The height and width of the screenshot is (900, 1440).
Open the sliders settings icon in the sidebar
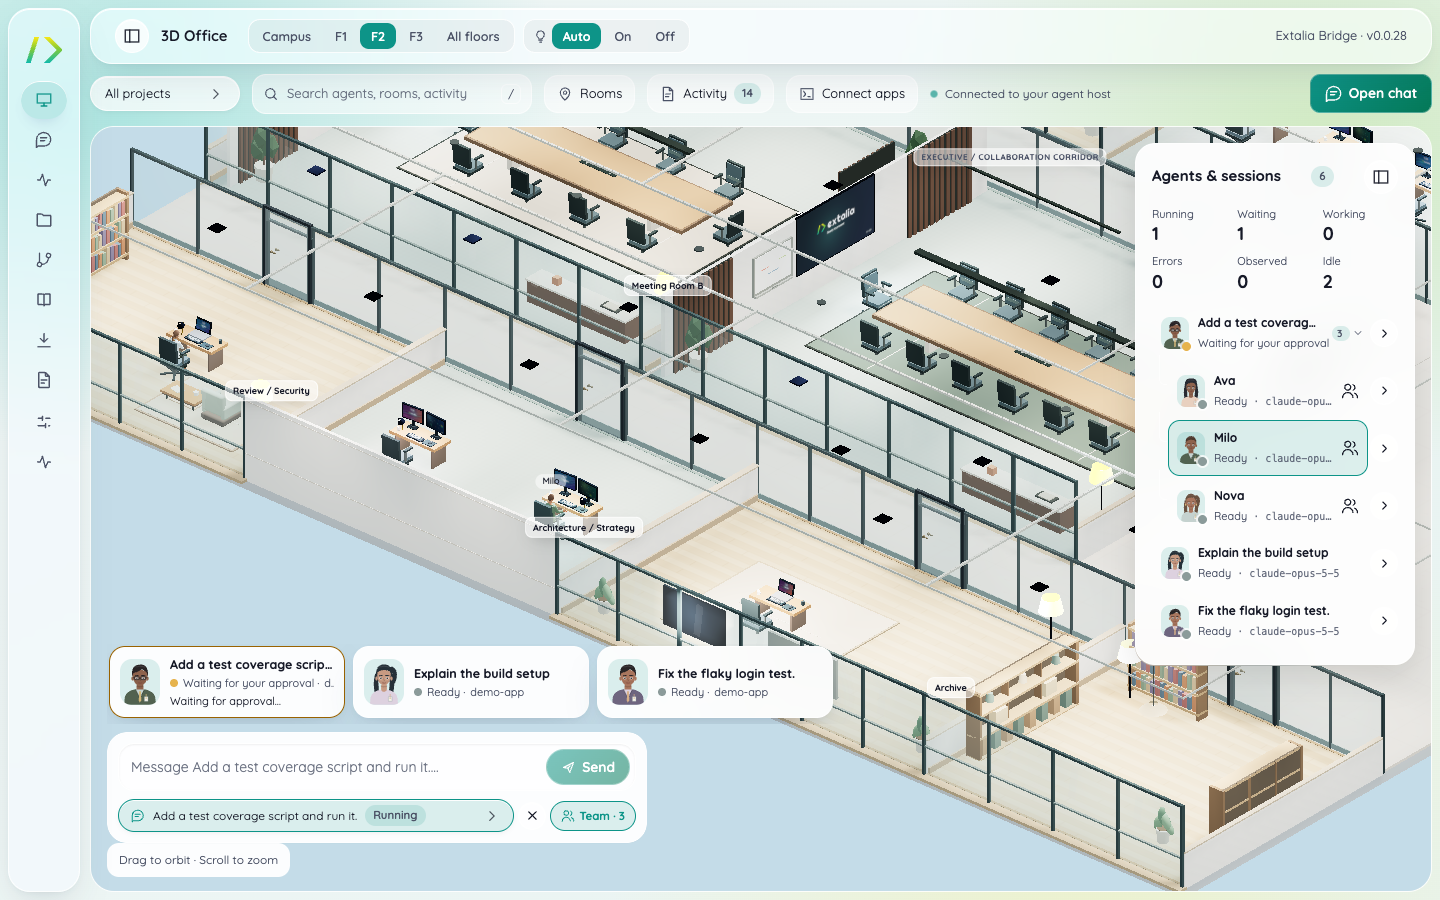pos(44,422)
